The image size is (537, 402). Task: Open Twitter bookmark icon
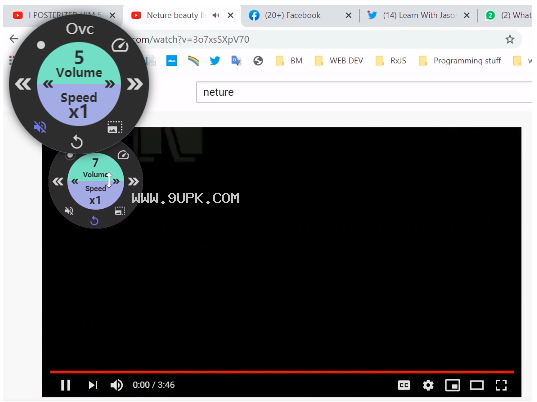pos(215,61)
